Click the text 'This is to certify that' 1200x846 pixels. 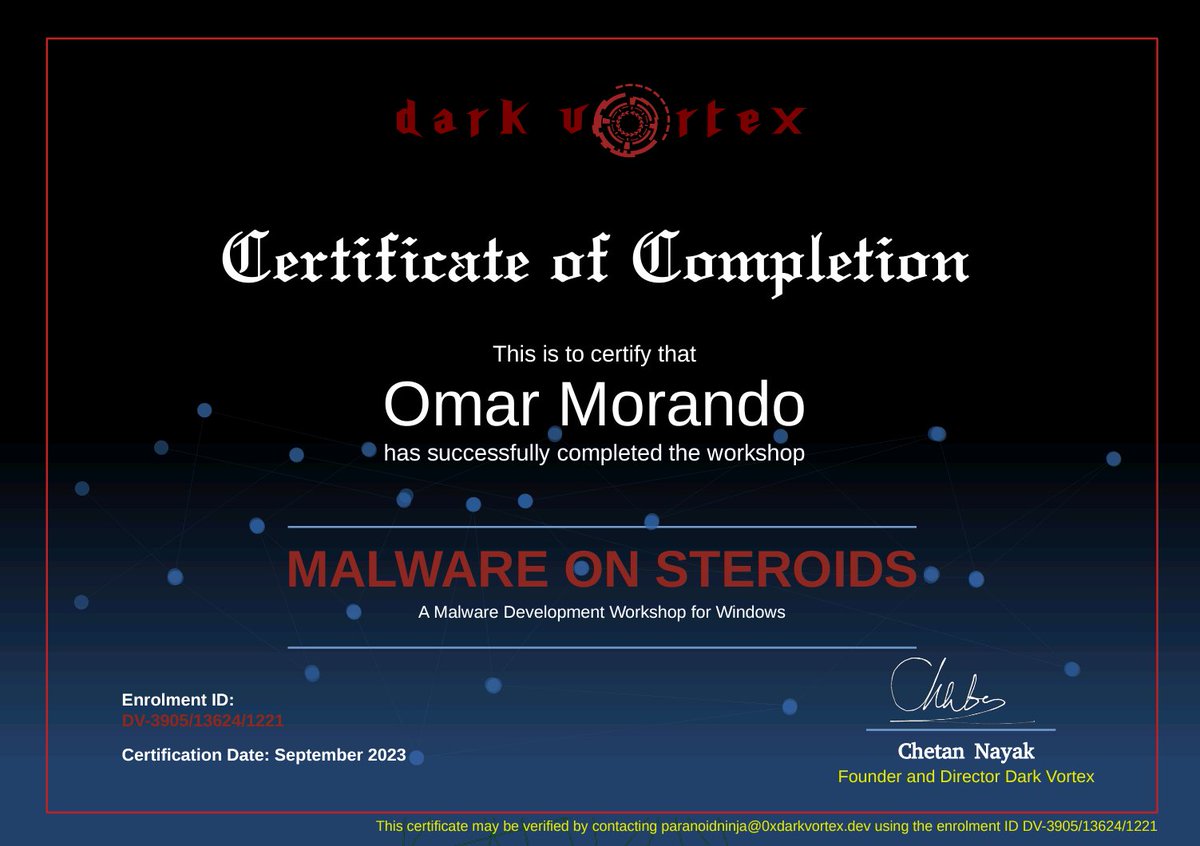(x=594, y=354)
